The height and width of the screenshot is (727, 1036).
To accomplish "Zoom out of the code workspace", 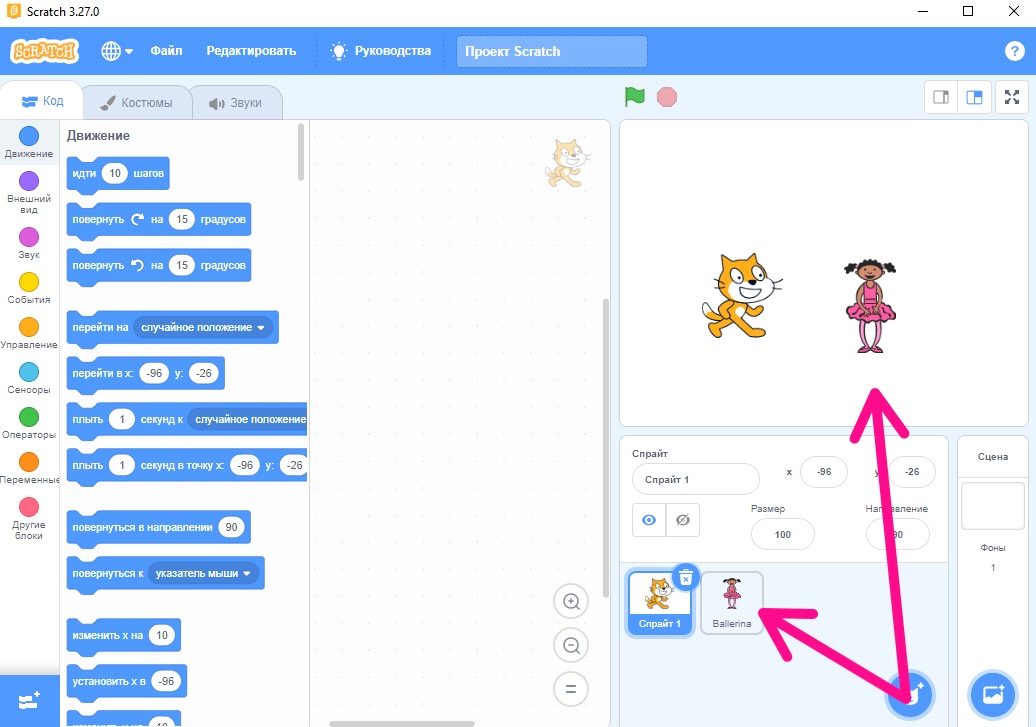I will [x=571, y=645].
